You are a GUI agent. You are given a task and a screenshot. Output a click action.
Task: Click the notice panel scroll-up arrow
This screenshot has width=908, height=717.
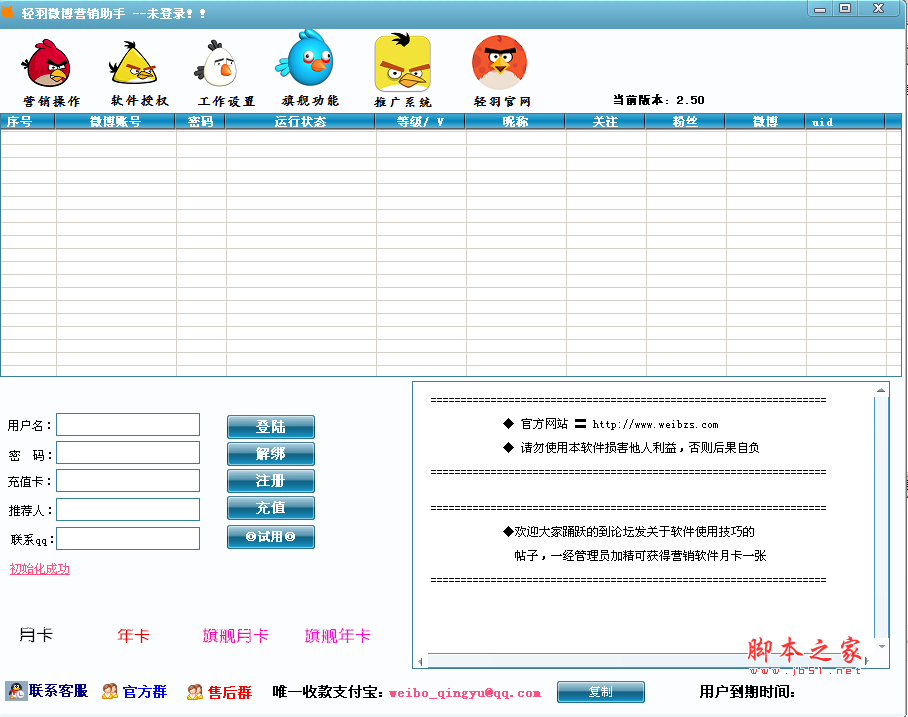click(881, 390)
